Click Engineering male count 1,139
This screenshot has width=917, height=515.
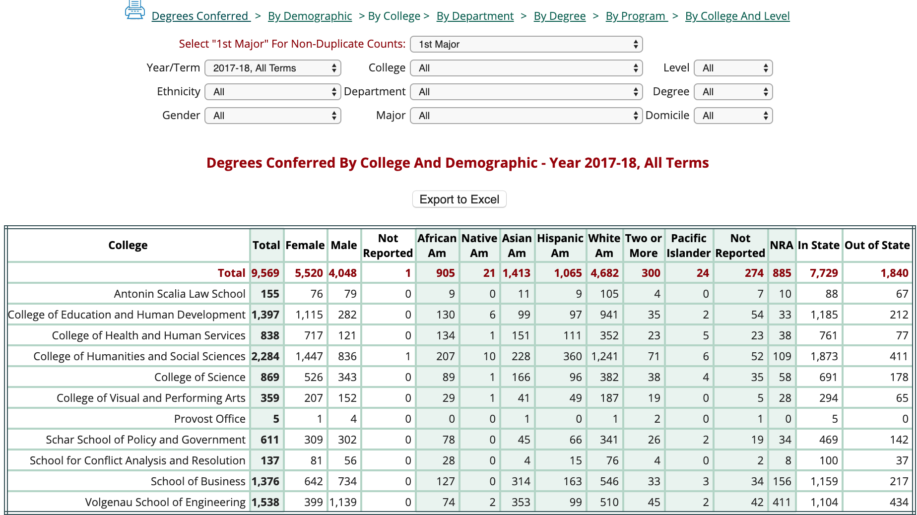[x=343, y=502]
